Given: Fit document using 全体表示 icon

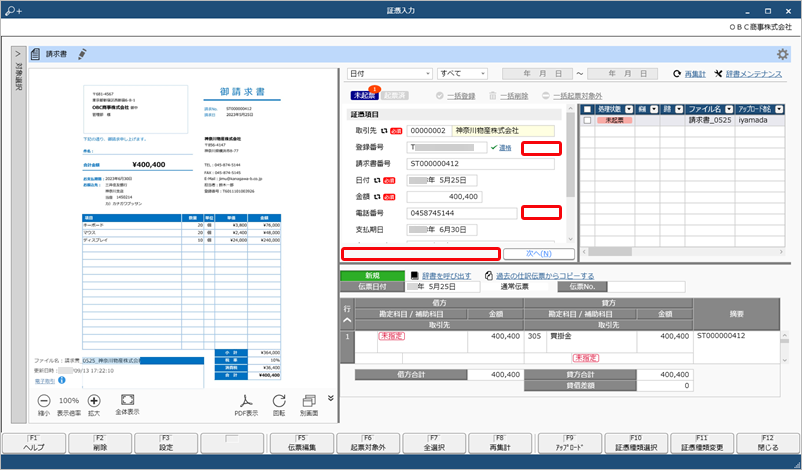Looking at the screenshot, I should [x=127, y=399].
